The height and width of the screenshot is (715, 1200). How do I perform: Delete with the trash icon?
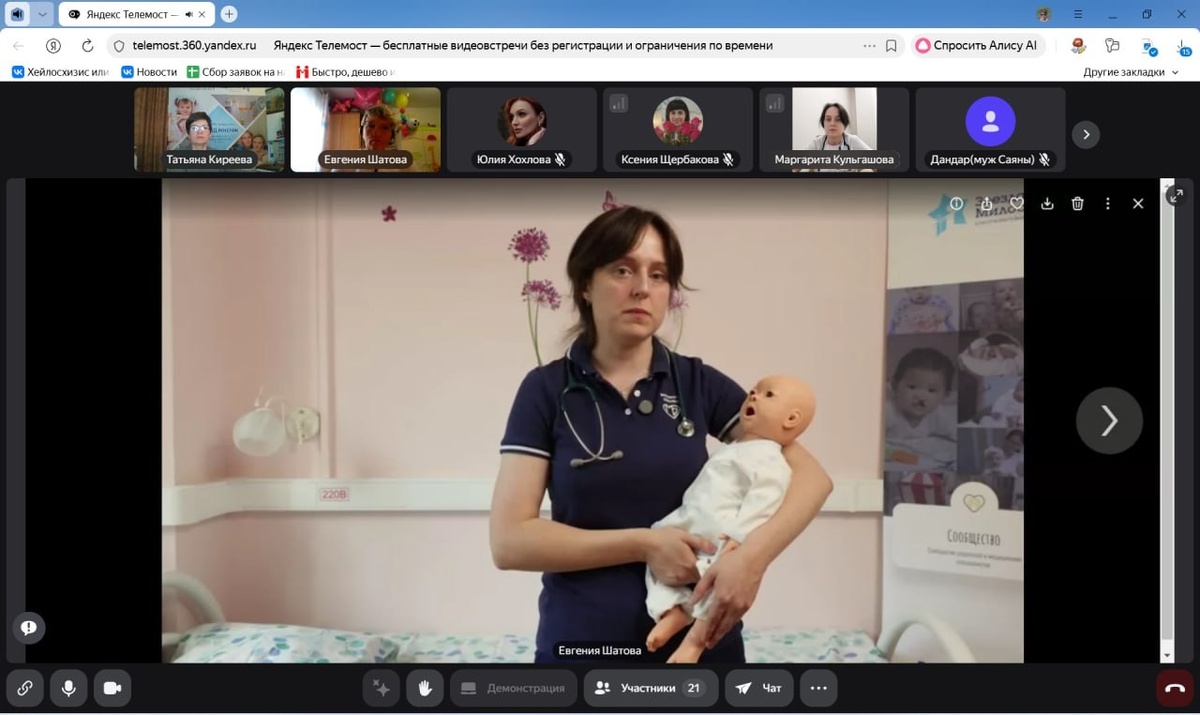1077,203
